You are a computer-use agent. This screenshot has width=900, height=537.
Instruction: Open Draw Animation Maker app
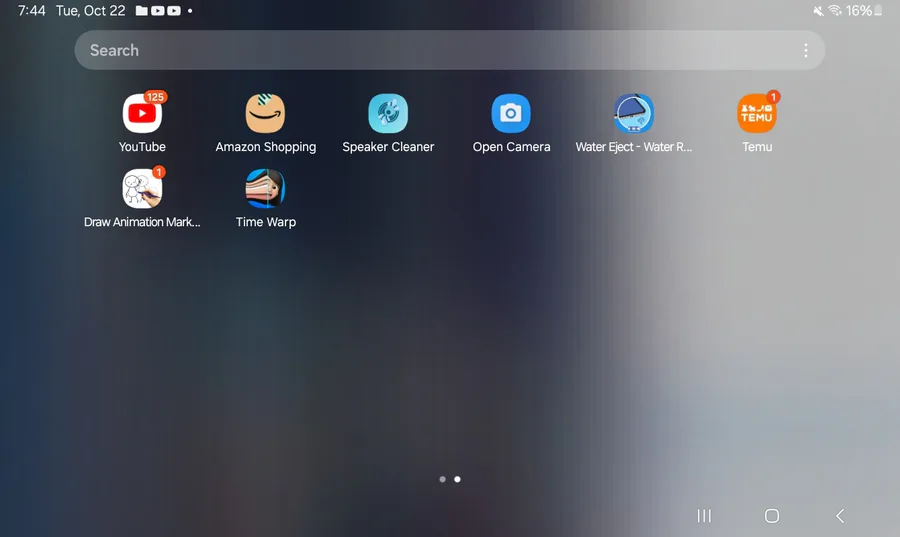tap(142, 189)
